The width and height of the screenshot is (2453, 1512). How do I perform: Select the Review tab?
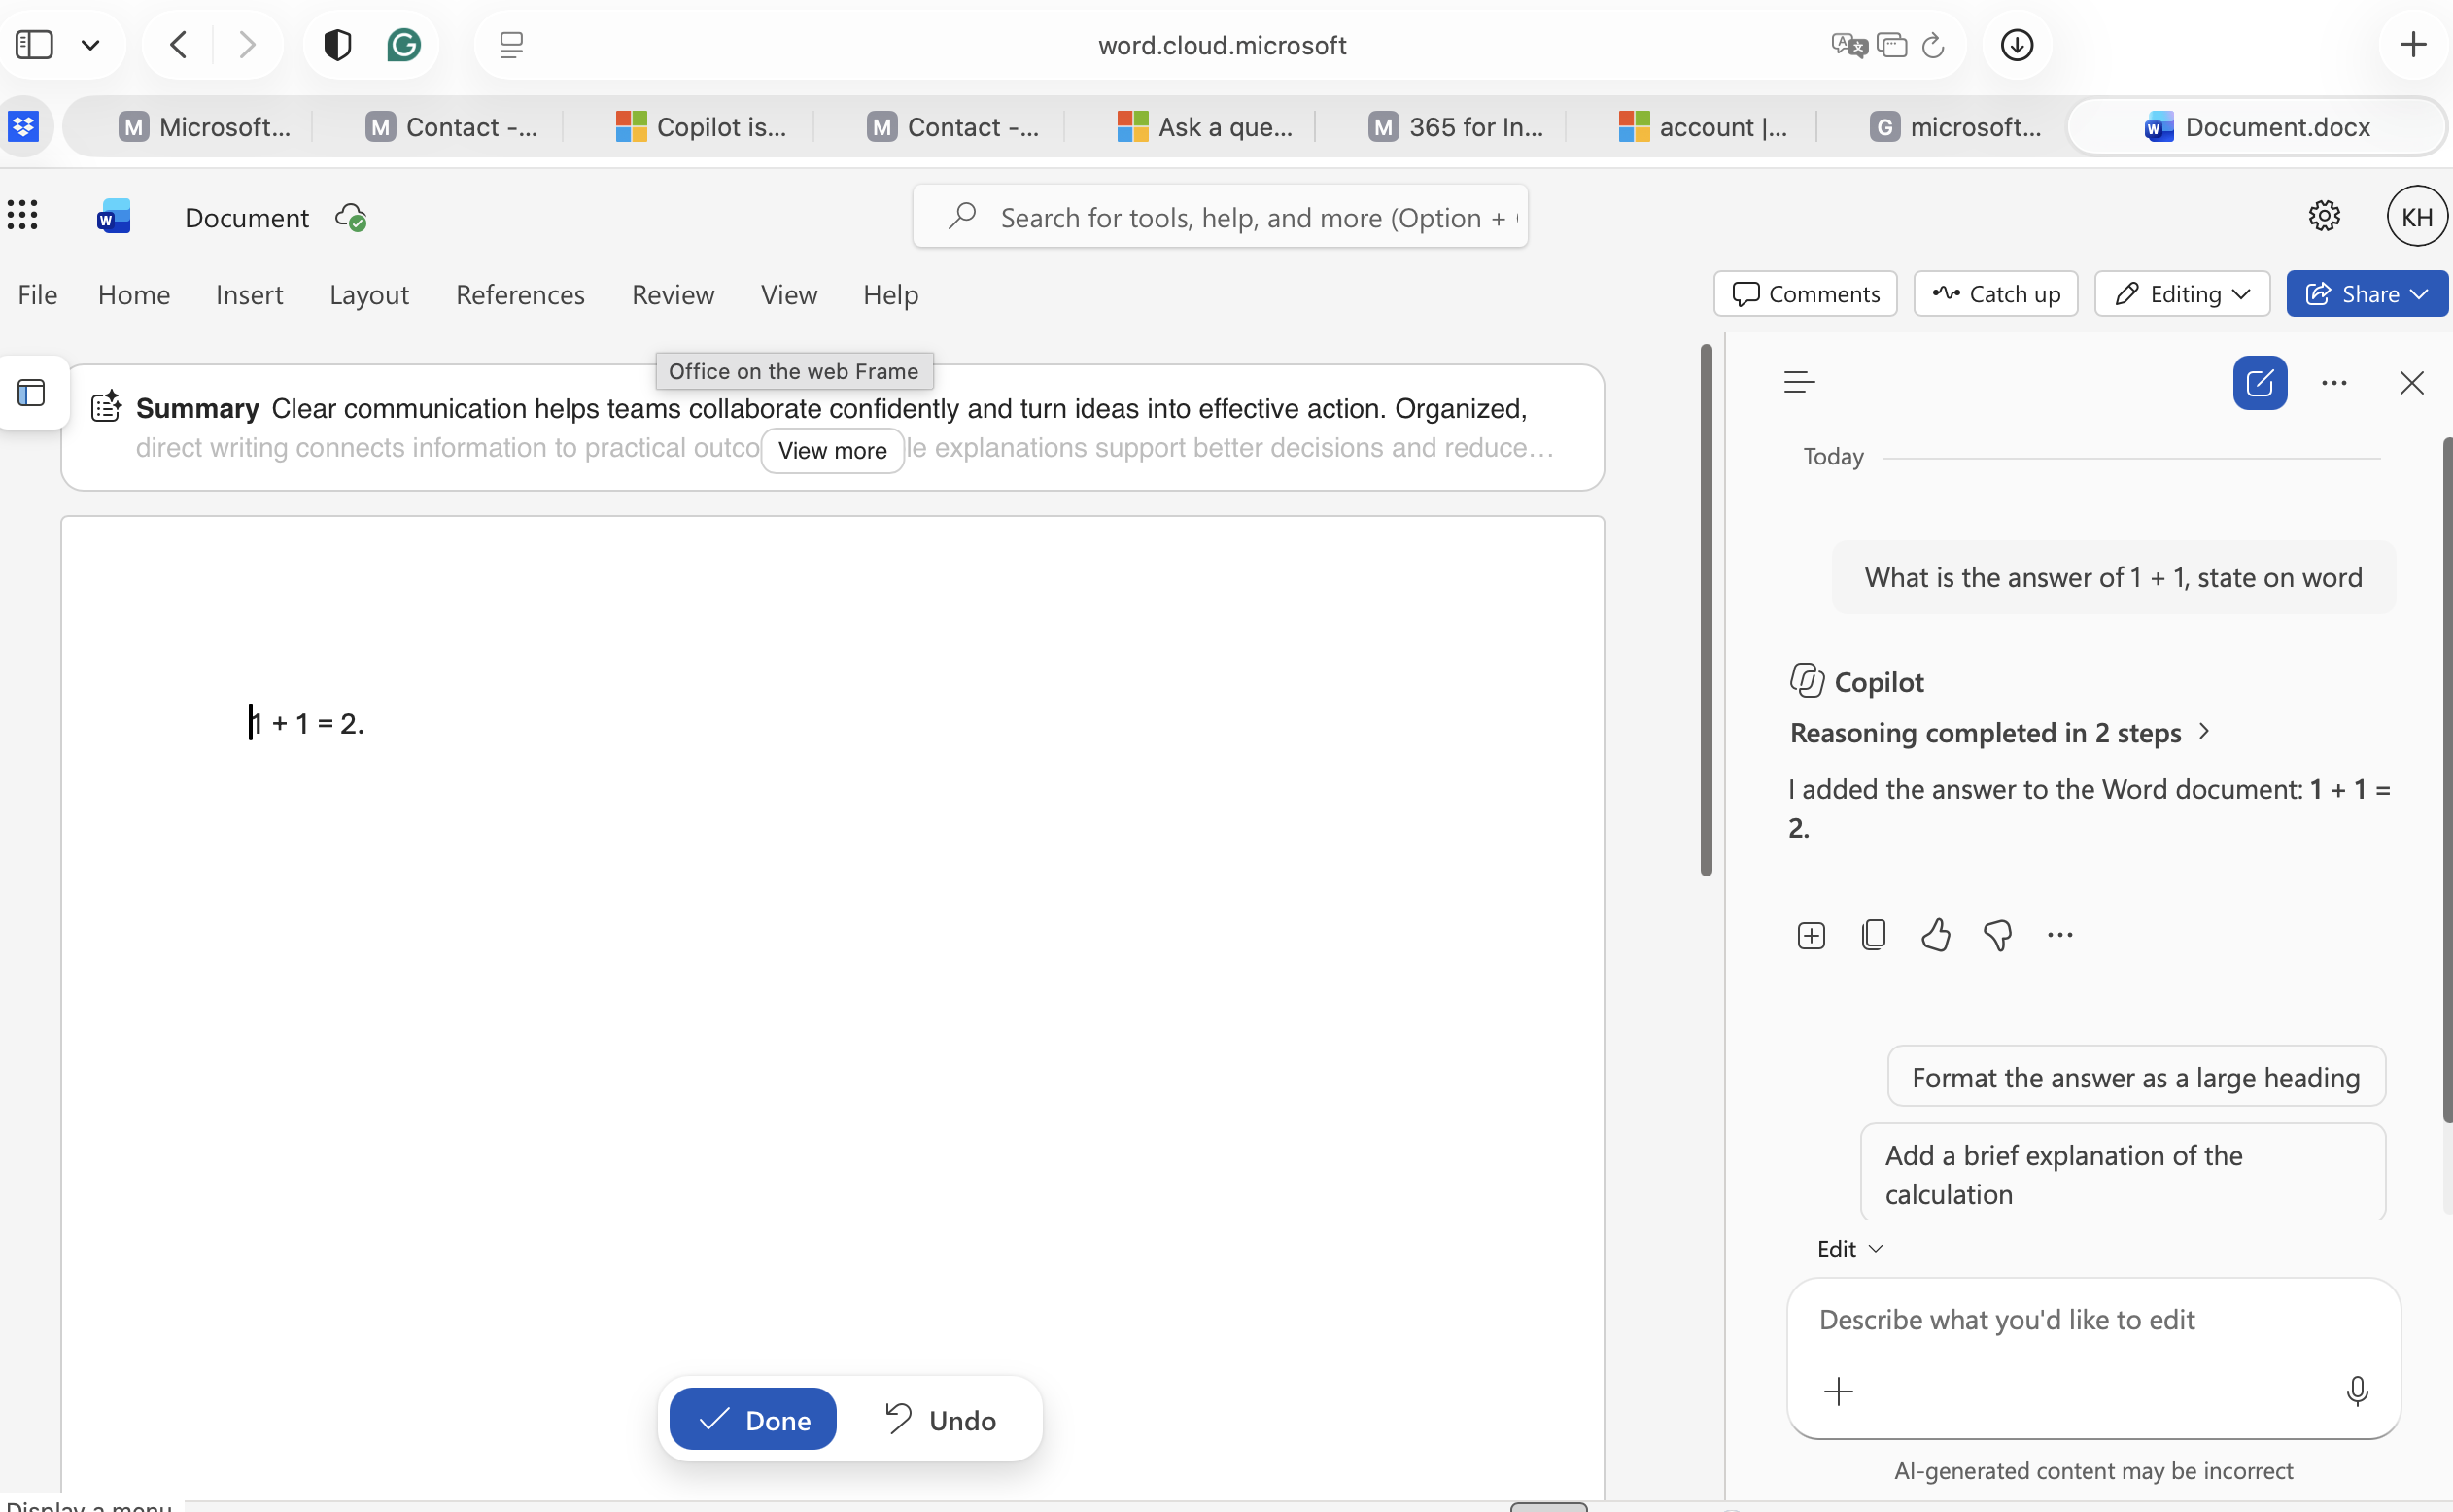[x=673, y=294]
